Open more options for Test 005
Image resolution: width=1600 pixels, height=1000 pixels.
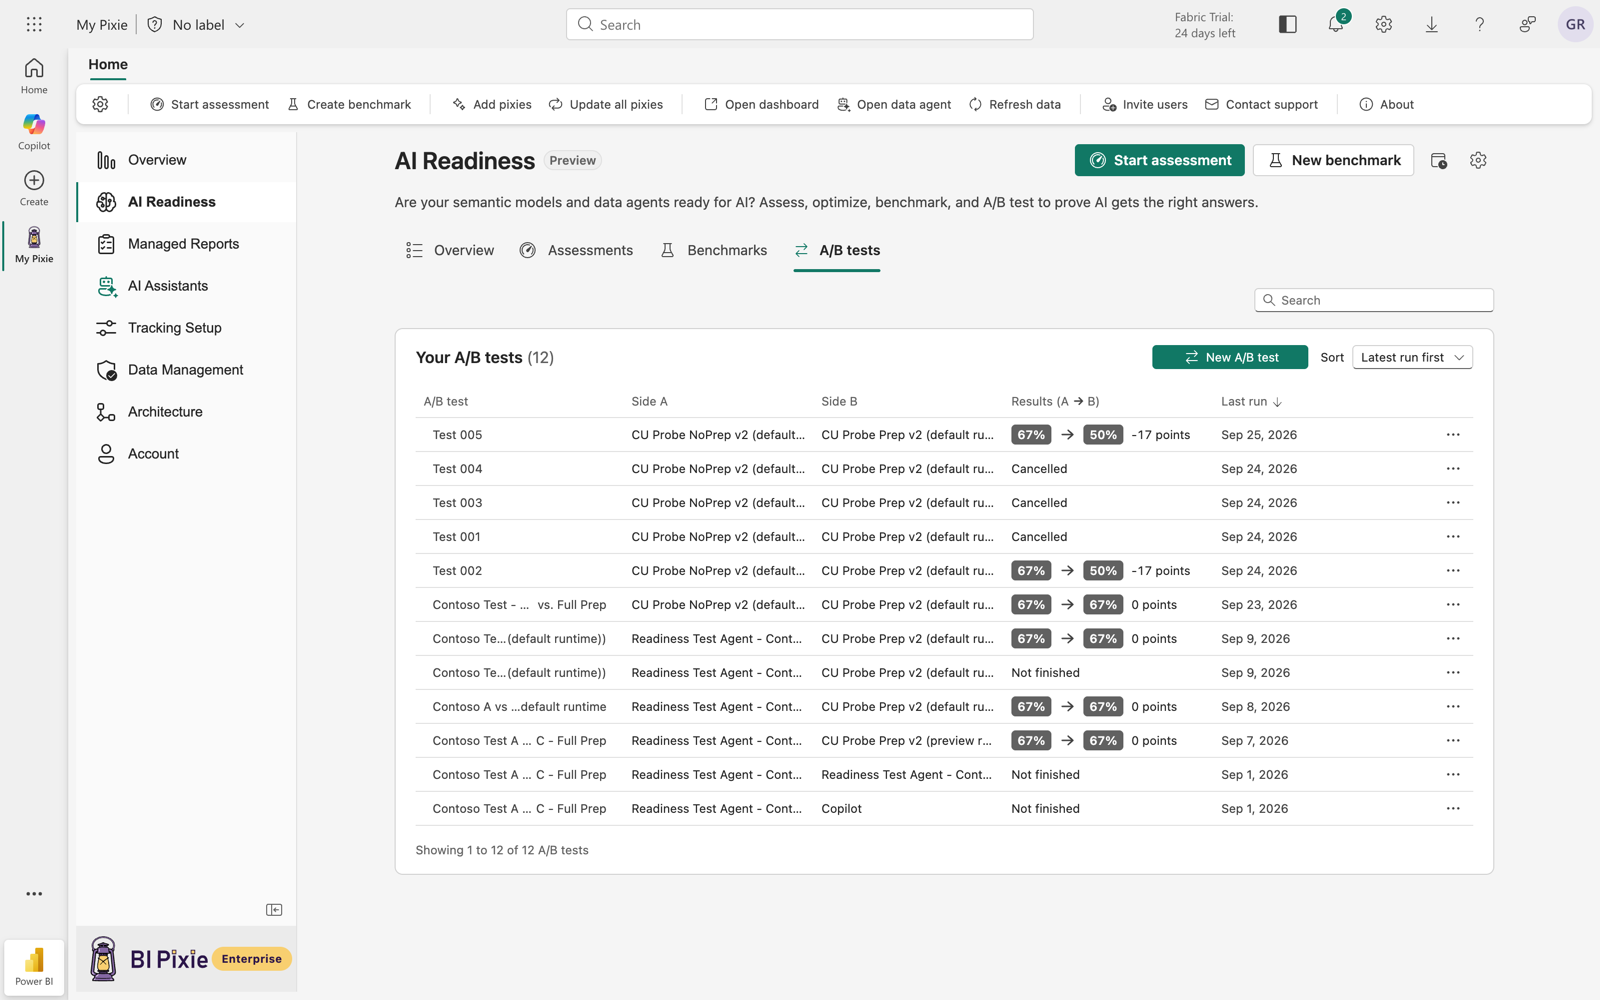[1453, 435]
